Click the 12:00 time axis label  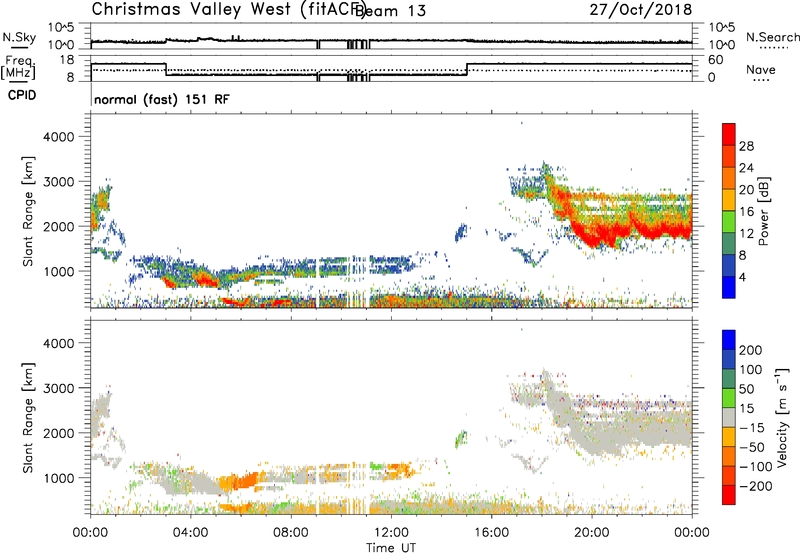tap(391, 533)
